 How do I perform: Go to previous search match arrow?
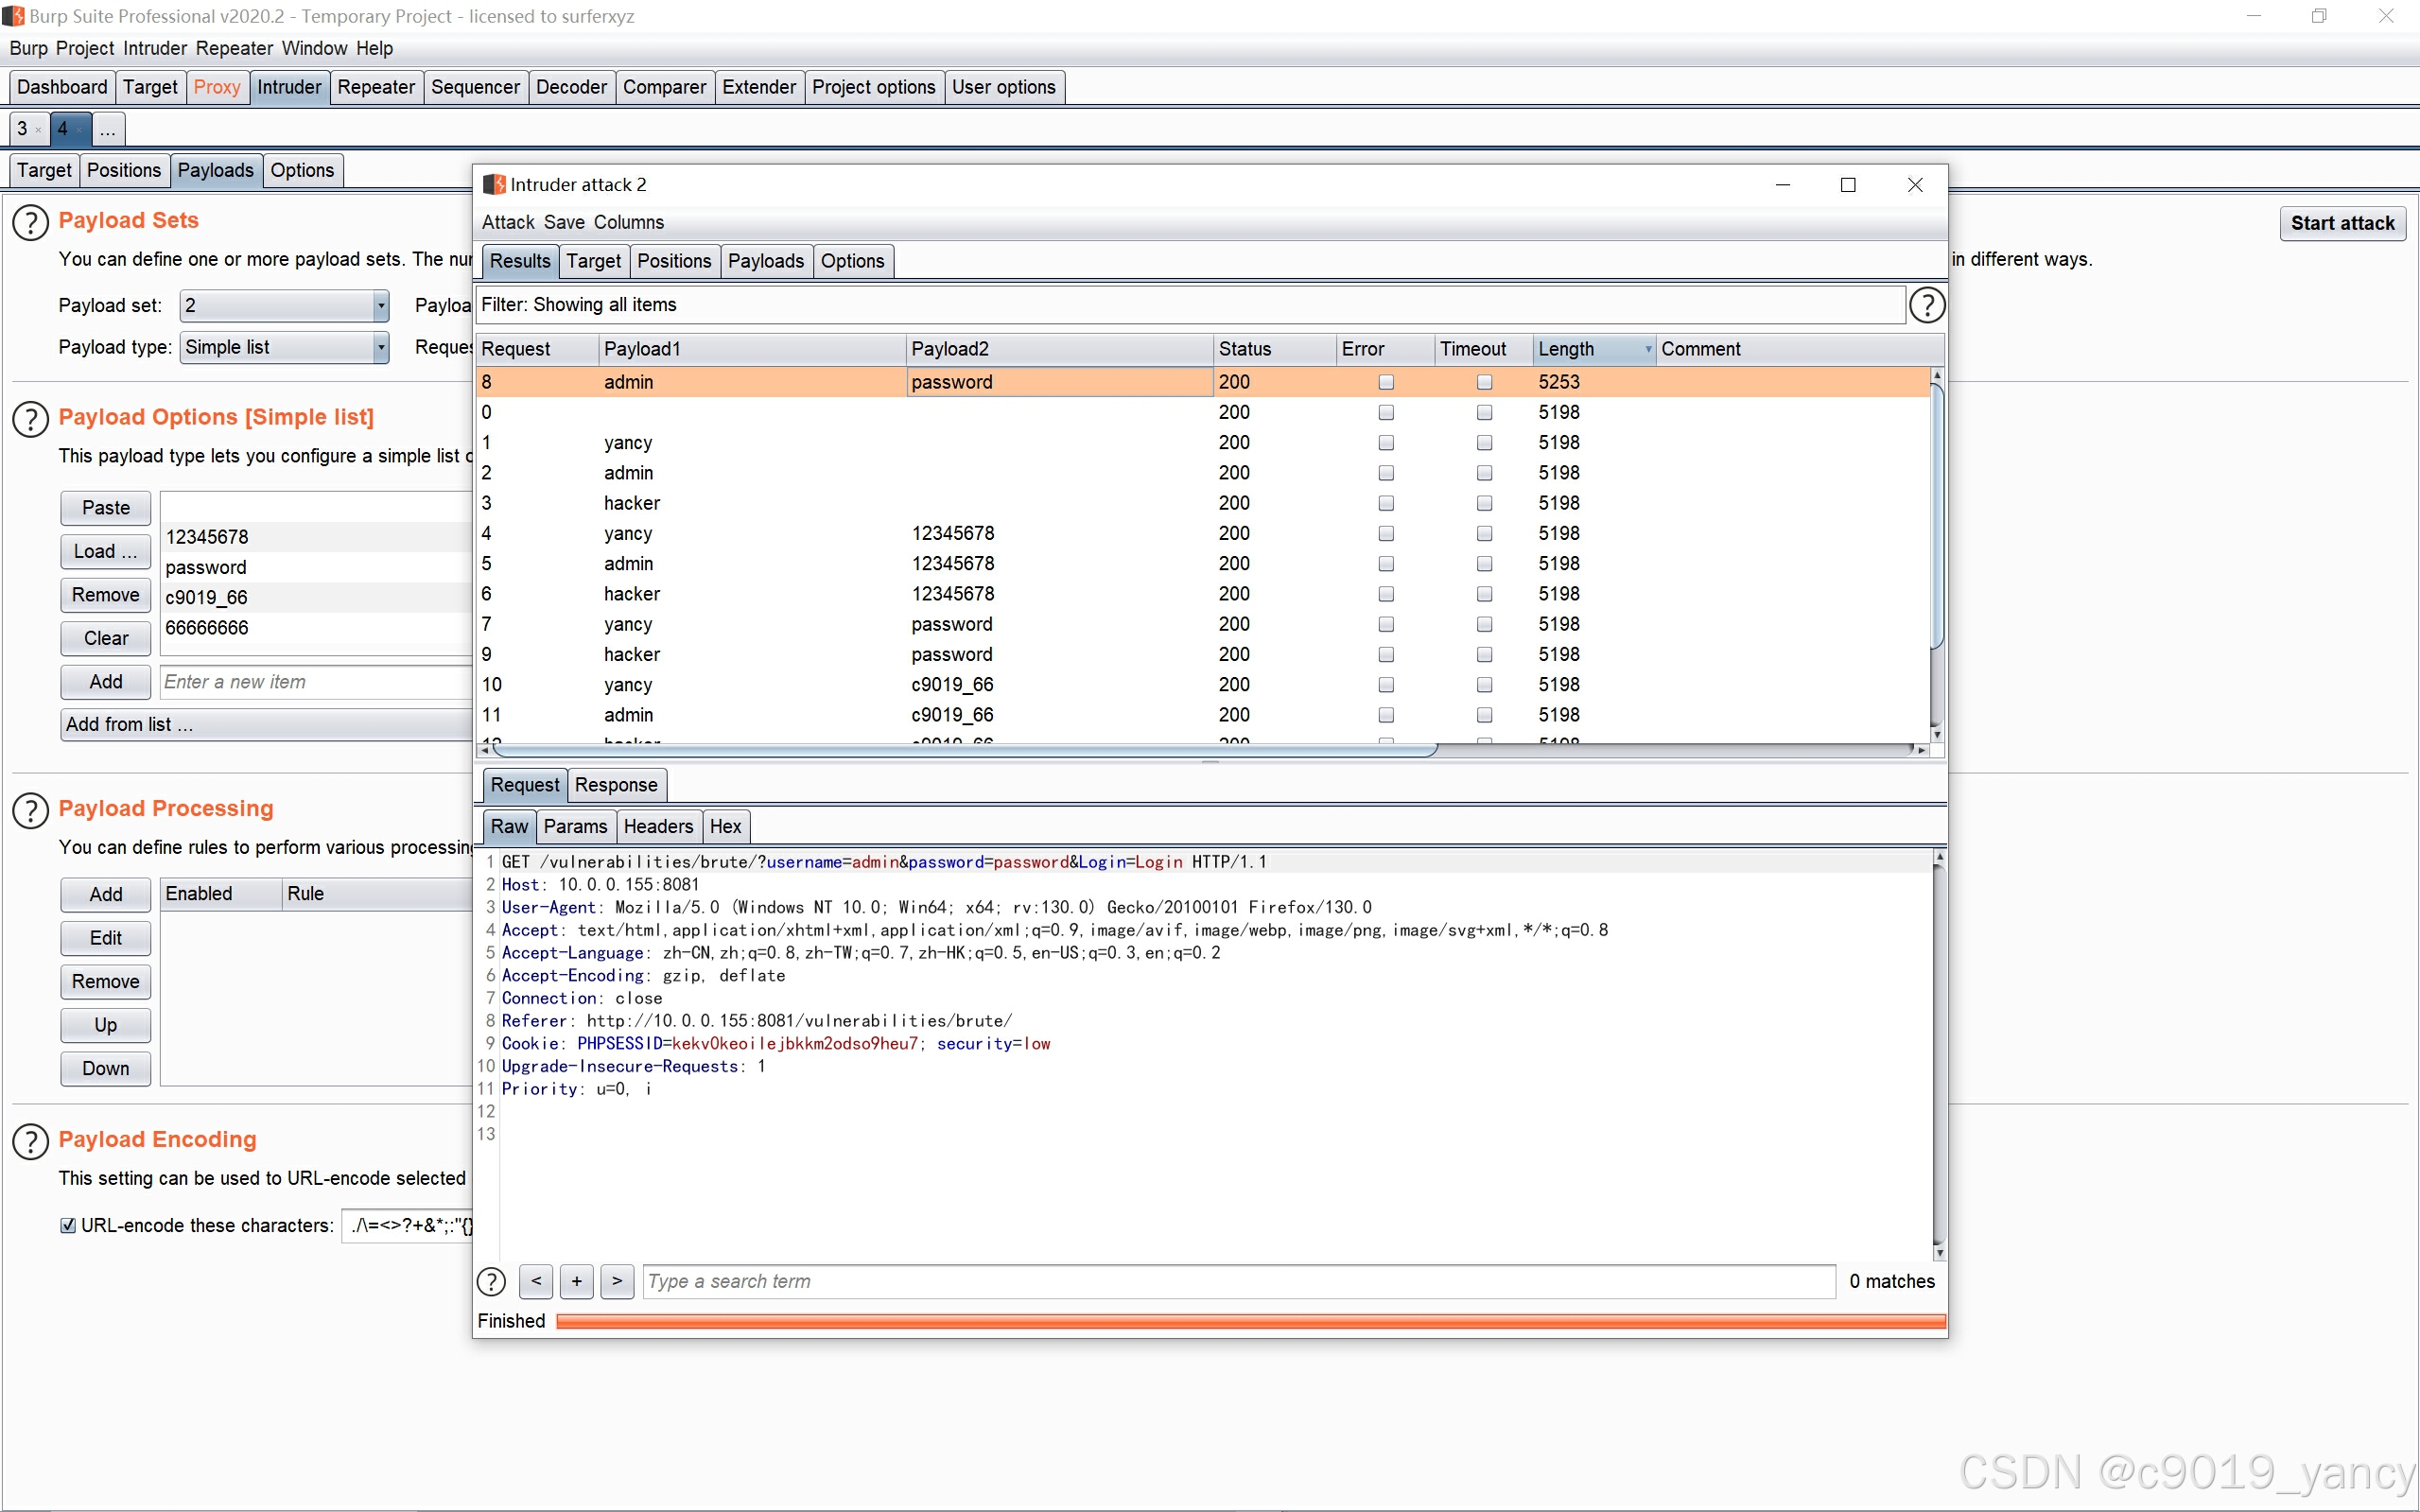pyautogui.click(x=536, y=1281)
